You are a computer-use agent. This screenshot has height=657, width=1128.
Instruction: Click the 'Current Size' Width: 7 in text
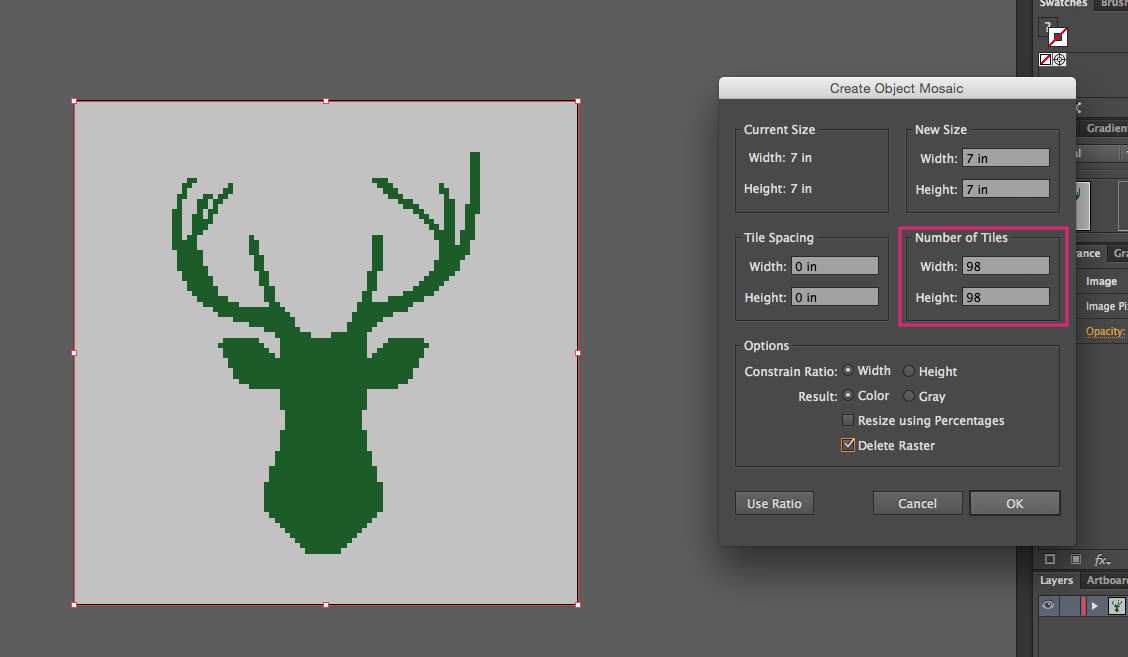pos(780,158)
